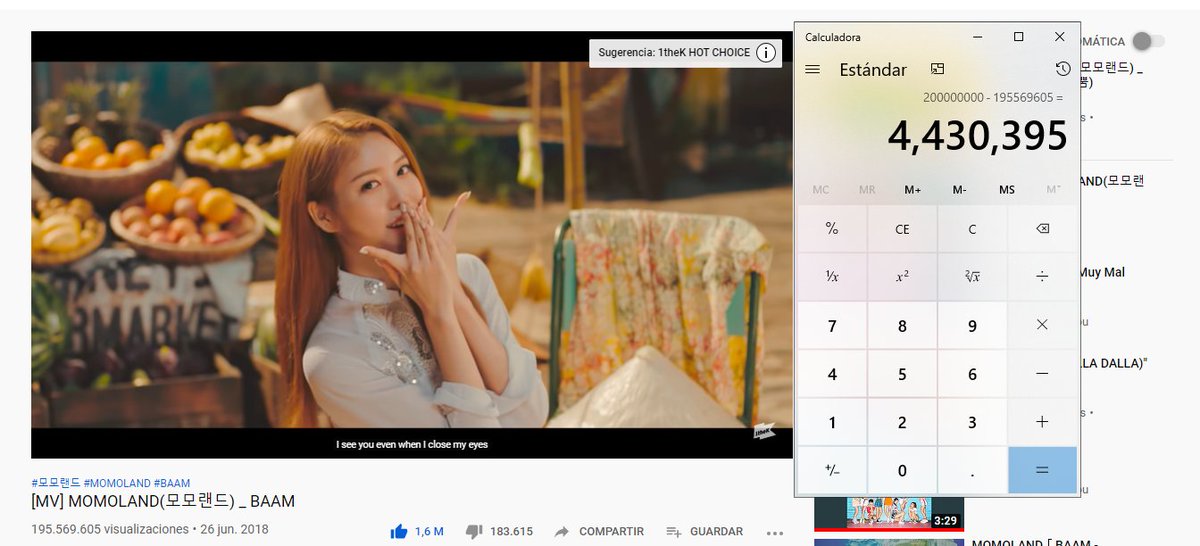Image resolution: width=1200 pixels, height=546 pixels.
Task: Click the M+ memory add button
Action: point(913,190)
